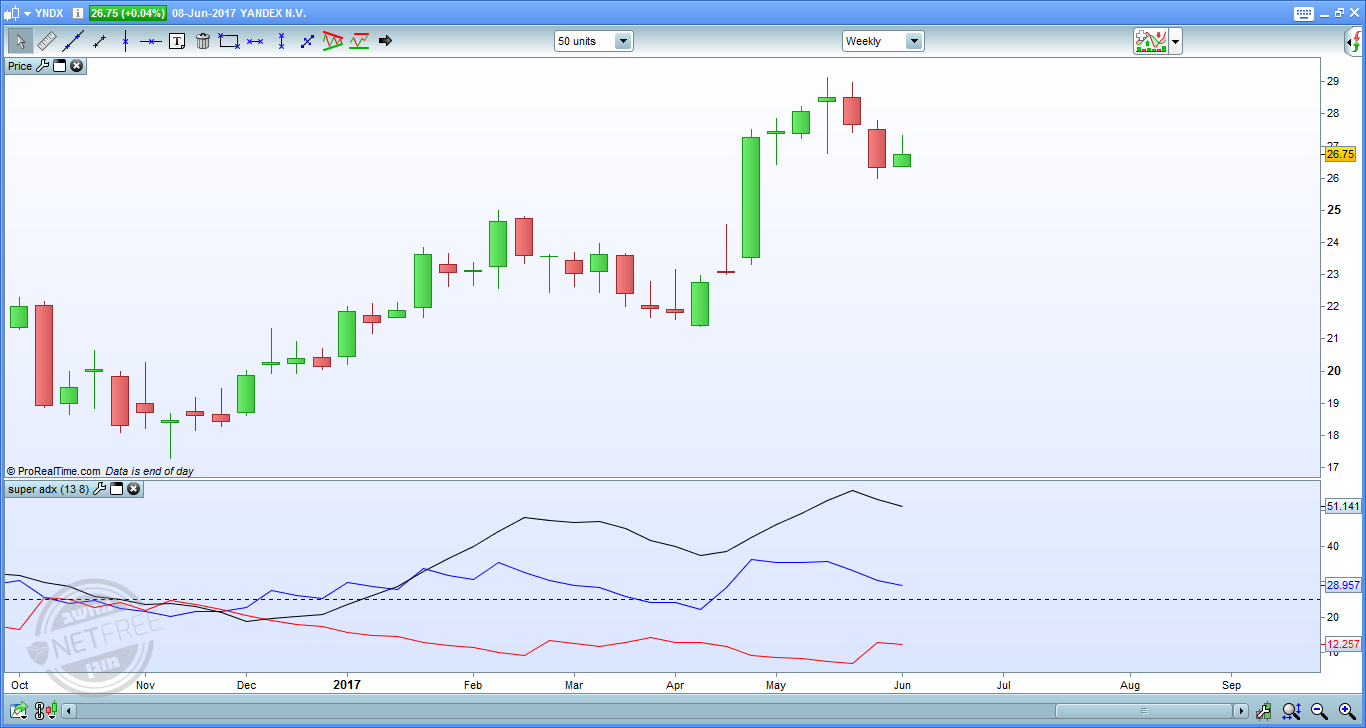This screenshot has height=728, width=1366.
Task: Open the vertical scale settings icon
Action: point(44,710)
